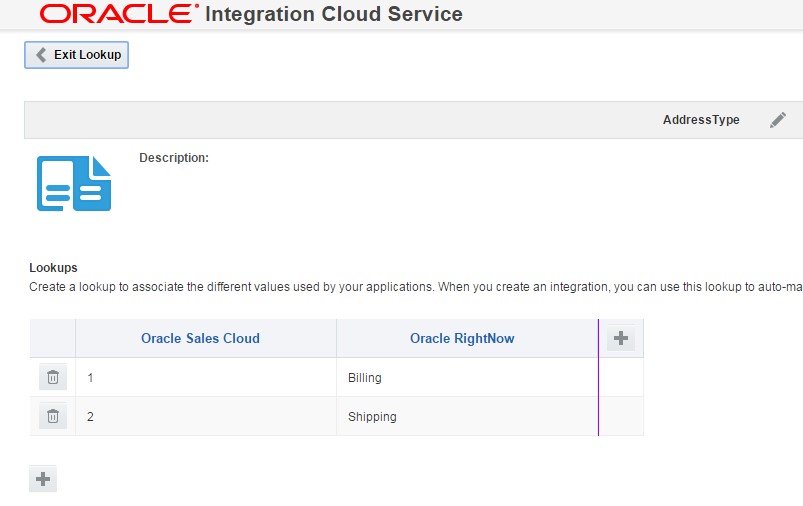Click the blue lookup document icon

[74, 183]
